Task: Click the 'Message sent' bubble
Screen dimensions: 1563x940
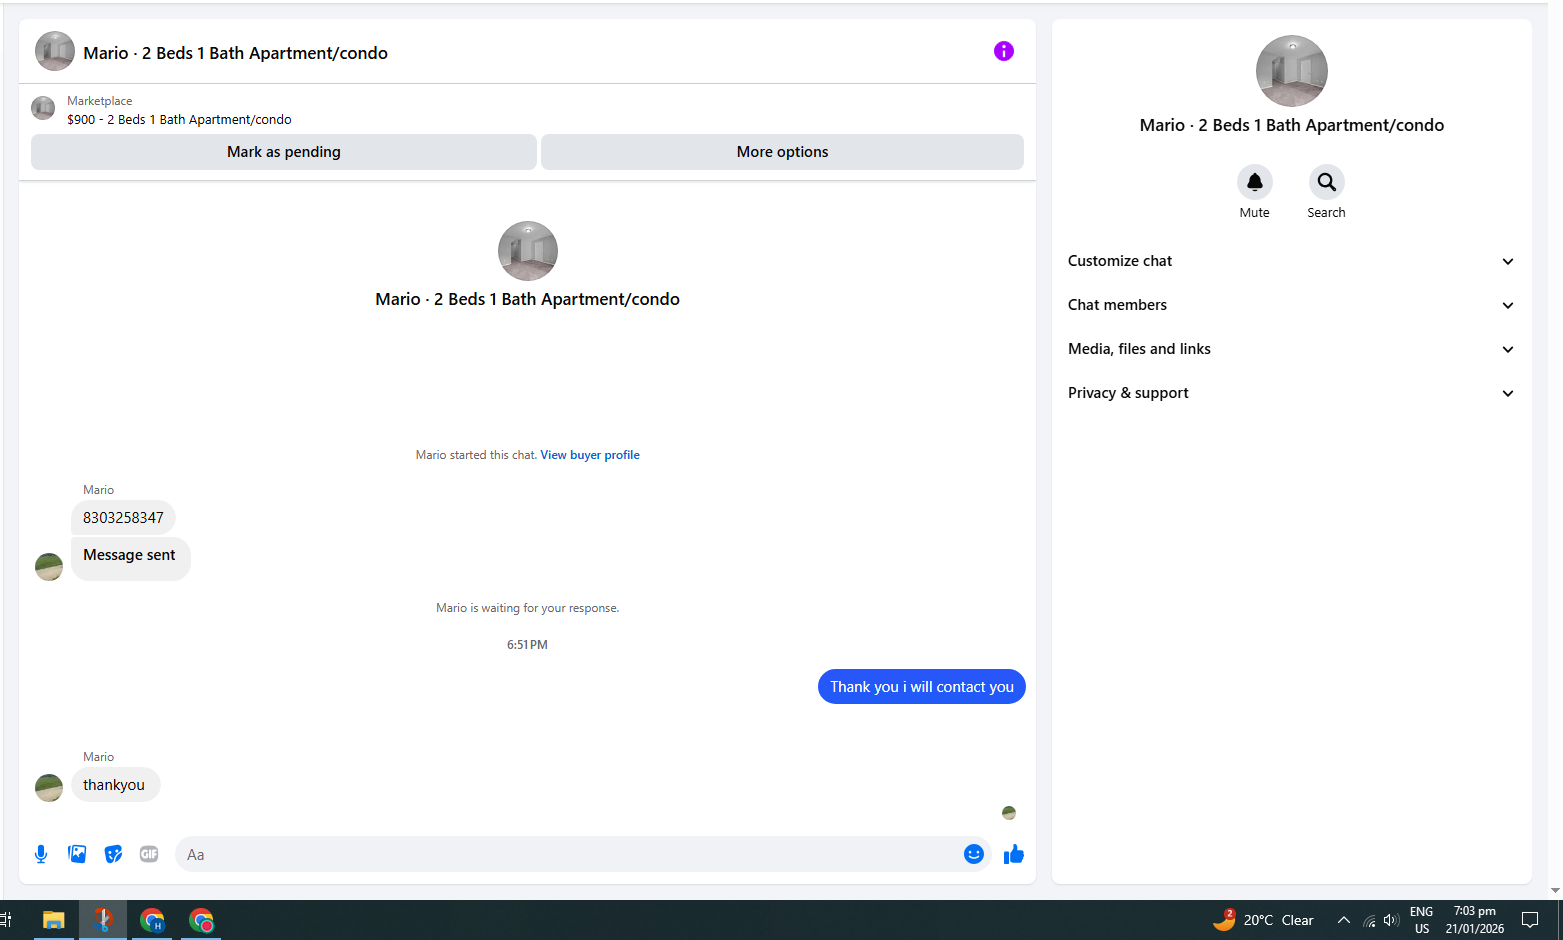Action: click(130, 558)
